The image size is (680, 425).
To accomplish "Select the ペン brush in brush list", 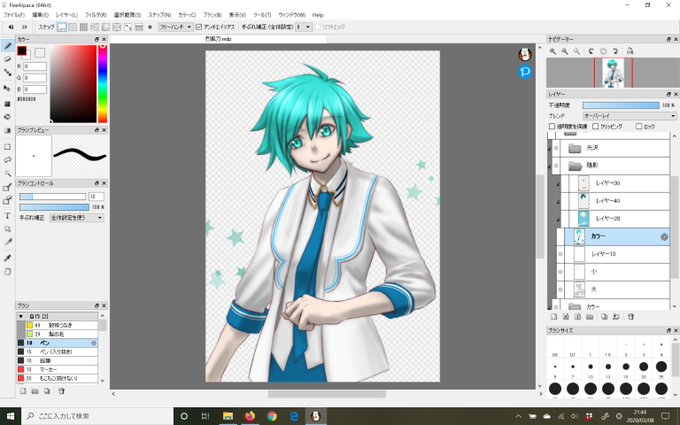I will (x=57, y=343).
